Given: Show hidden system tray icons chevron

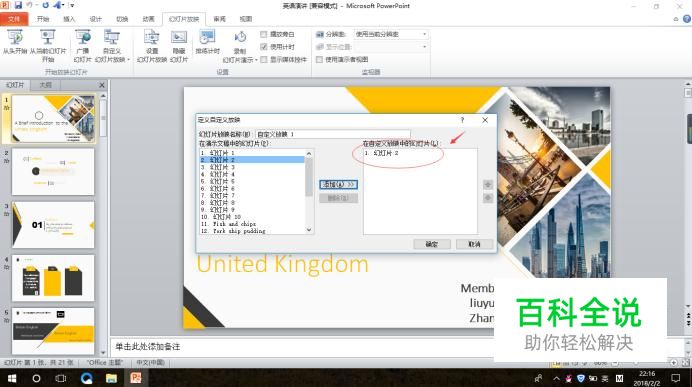Looking at the screenshot, I should click(556, 378).
